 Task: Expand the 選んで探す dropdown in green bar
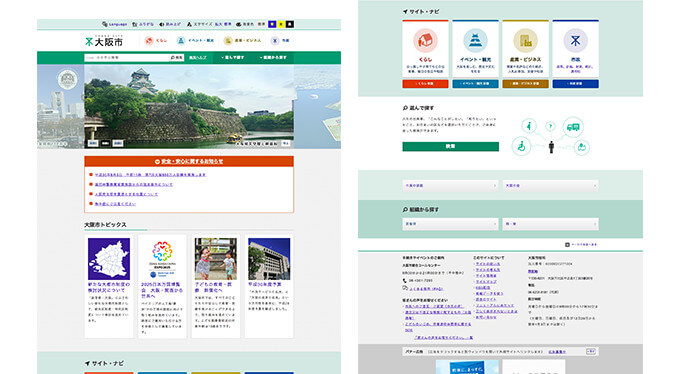point(233,57)
